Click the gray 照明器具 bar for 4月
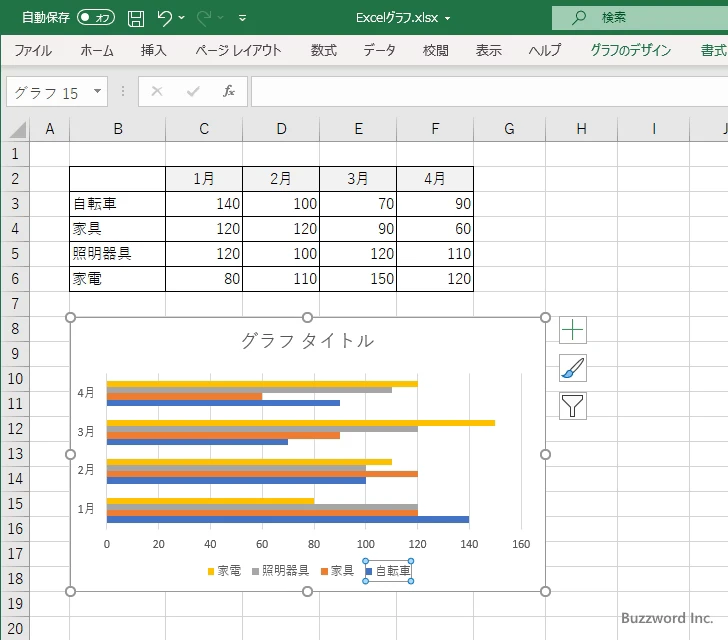Viewport: 728px width, 640px height. tap(249, 390)
